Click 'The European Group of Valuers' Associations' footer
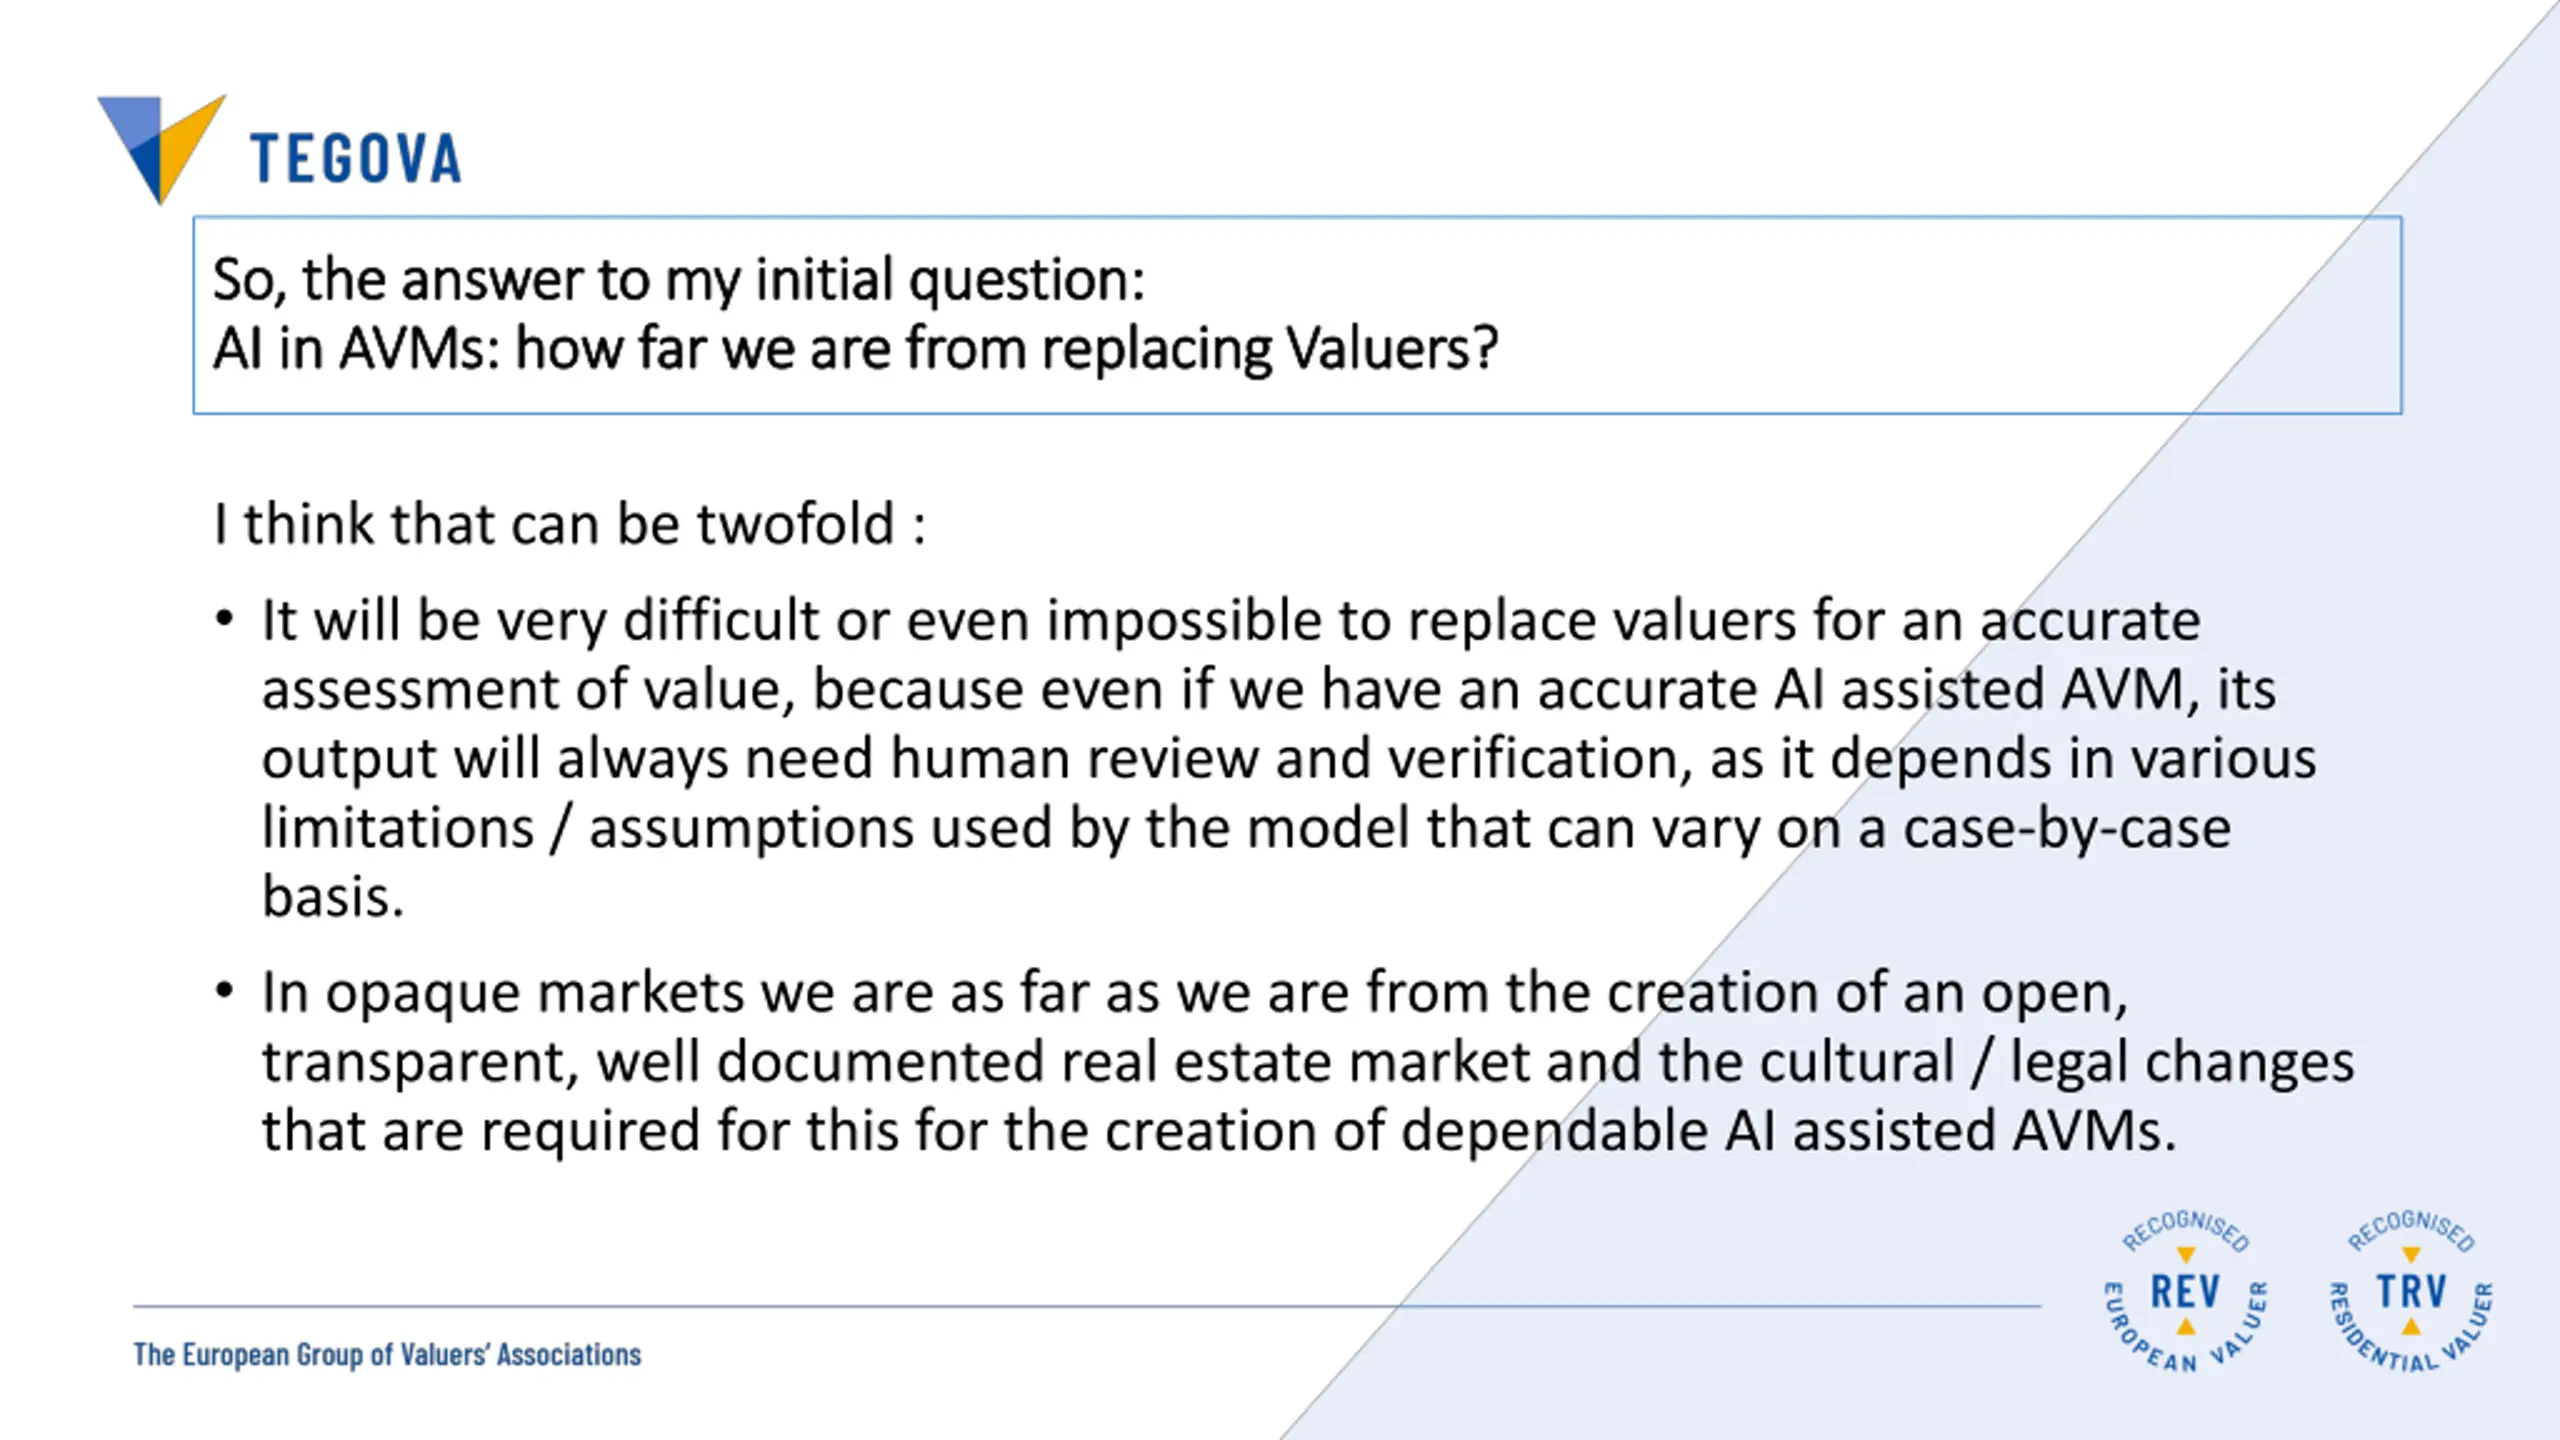Image resolution: width=2560 pixels, height=1440 pixels. [x=387, y=1355]
